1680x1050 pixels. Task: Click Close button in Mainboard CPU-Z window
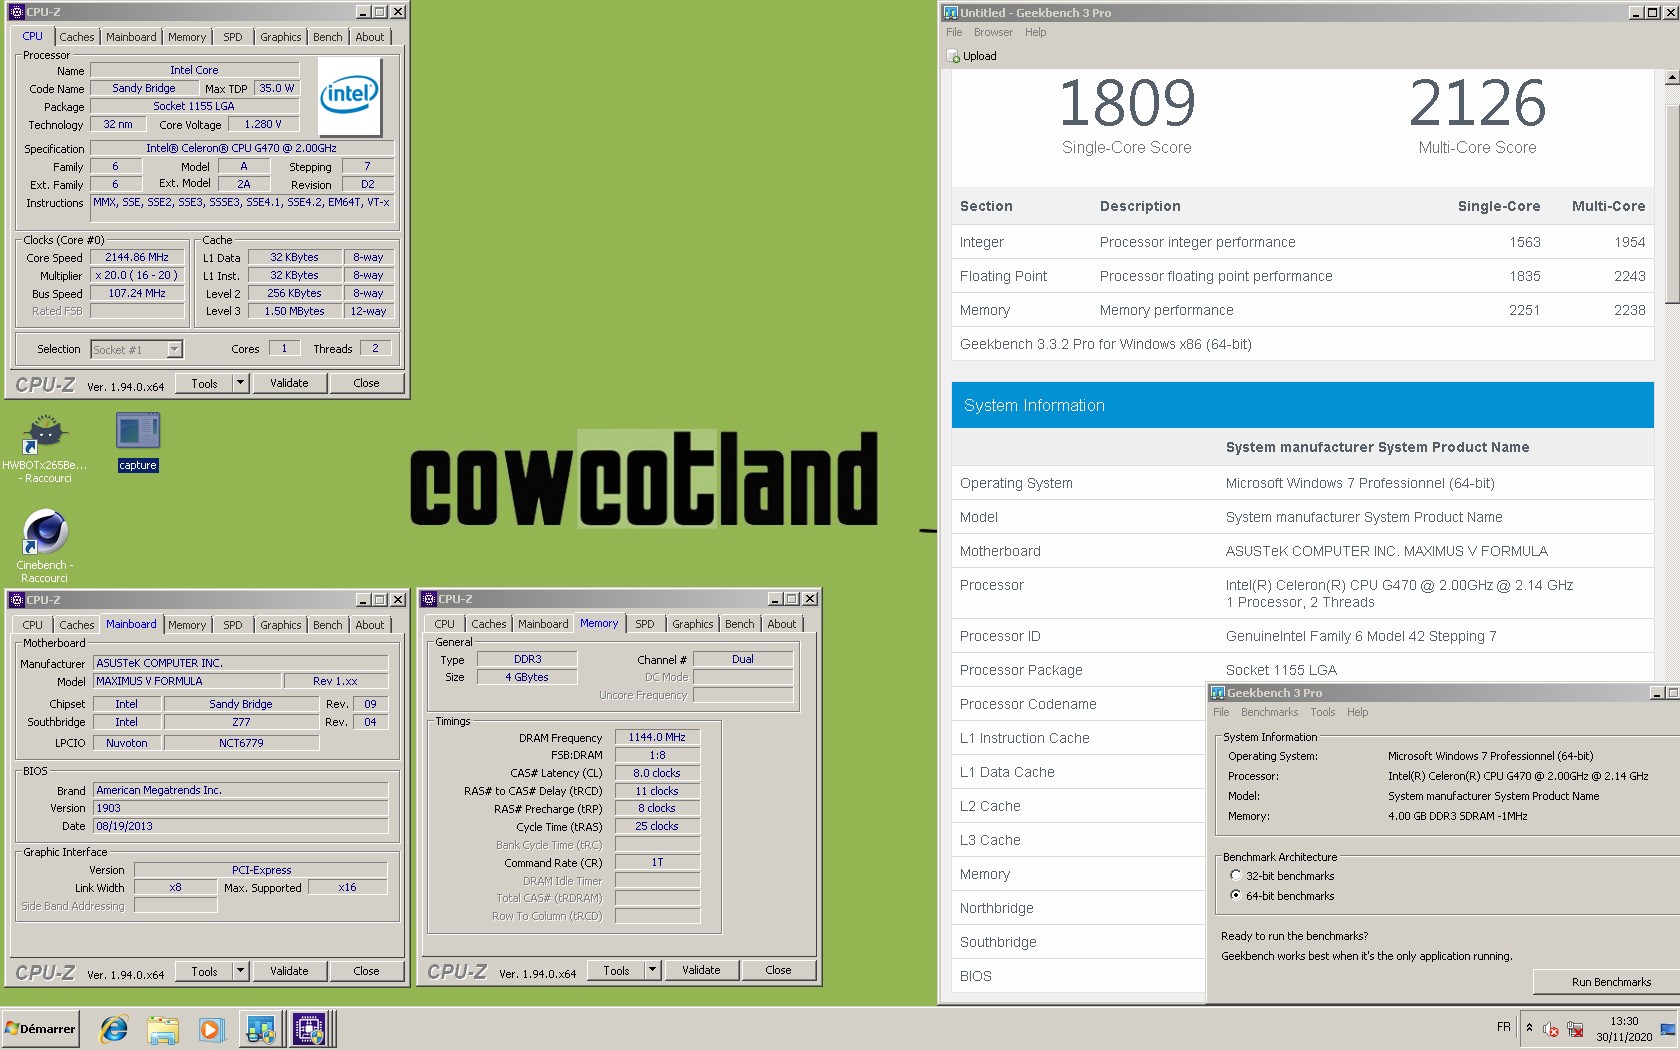pyautogui.click(x=366, y=971)
